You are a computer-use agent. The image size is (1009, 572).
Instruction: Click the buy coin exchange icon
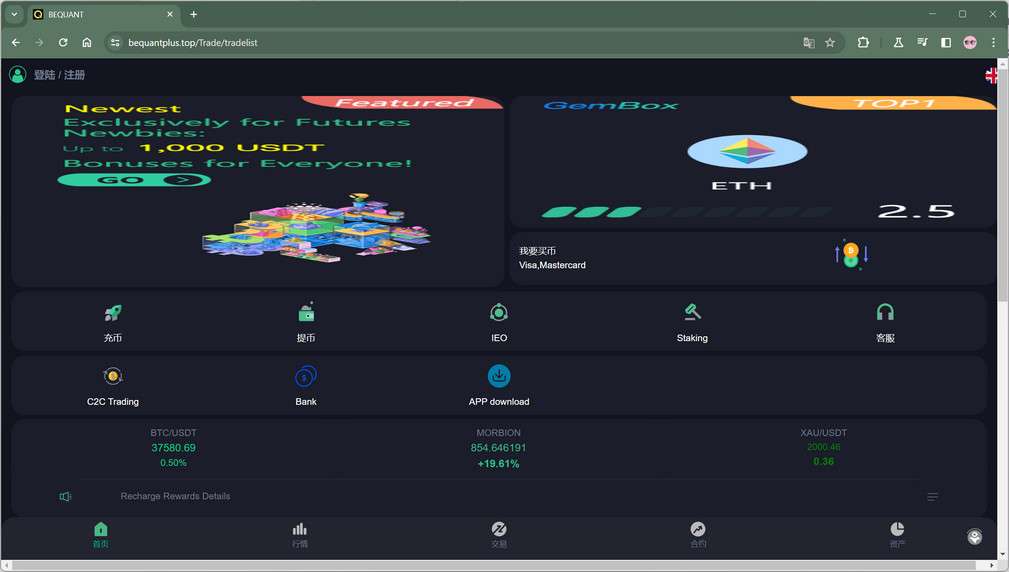tap(851, 255)
